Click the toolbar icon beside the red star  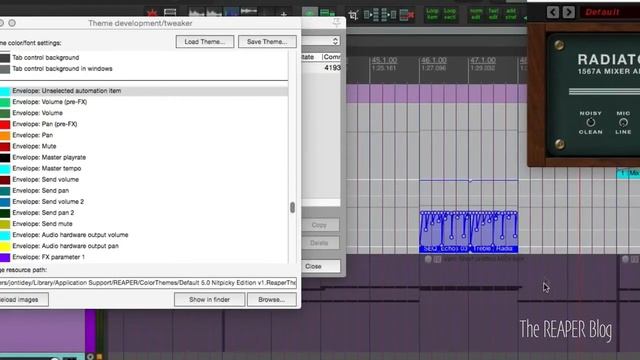[170, 13]
